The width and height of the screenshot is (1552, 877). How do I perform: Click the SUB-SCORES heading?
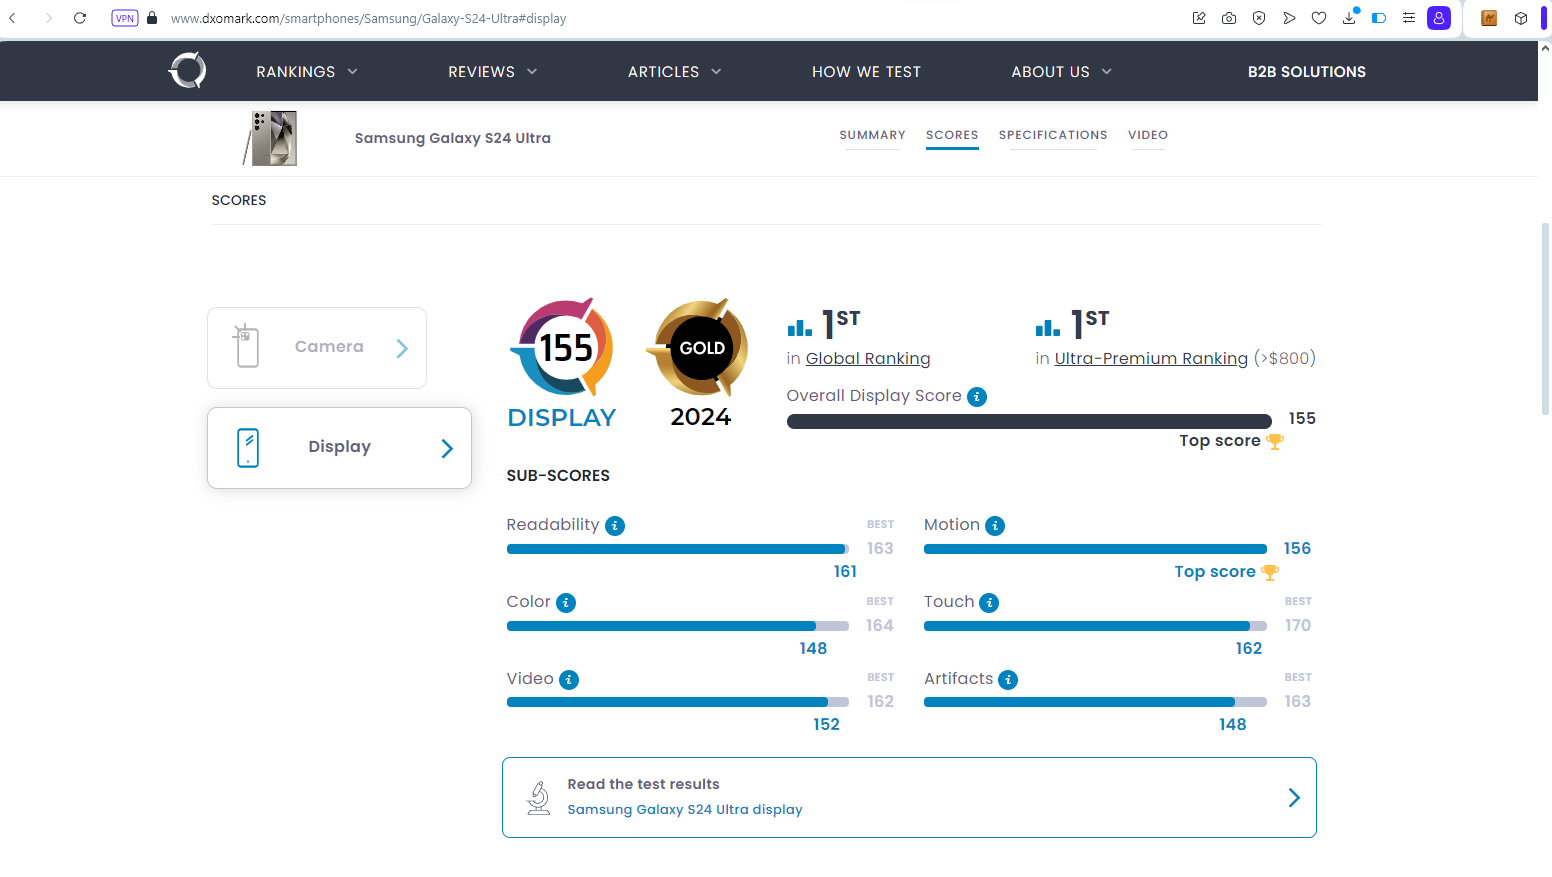pyautogui.click(x=558, y=476)
